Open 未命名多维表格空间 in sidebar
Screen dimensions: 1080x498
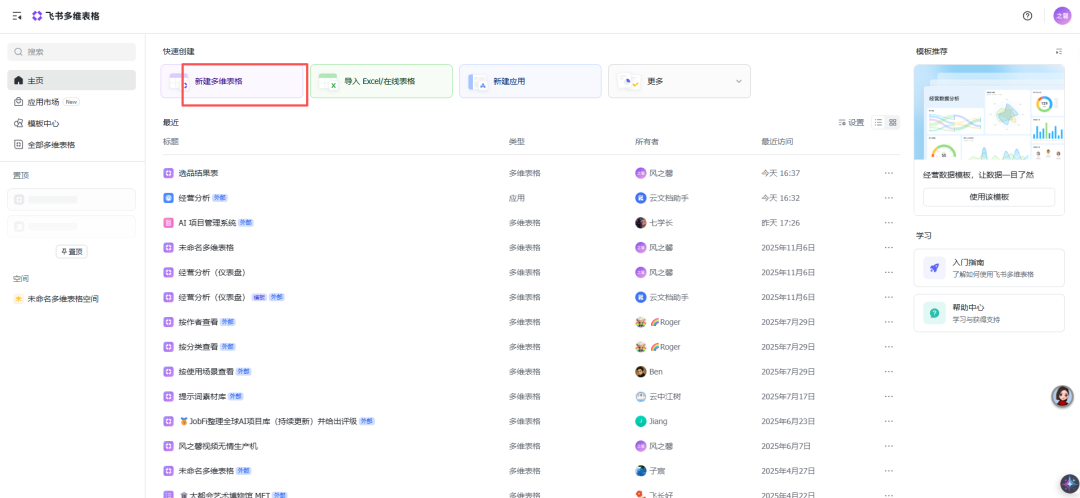72,299
